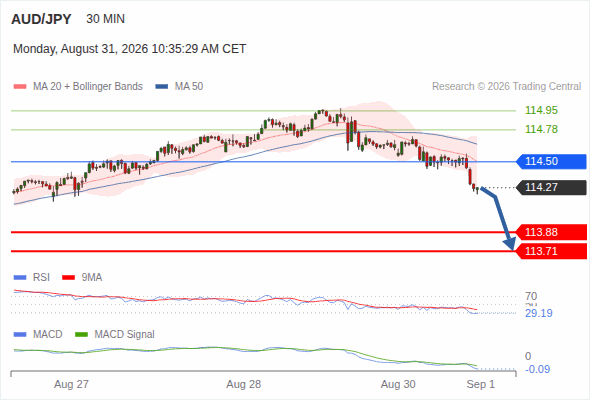Click the MACD Signal legend color swatch
This screenshot has width=590, height=400.
pyautogui.click(x=81, y=335)
